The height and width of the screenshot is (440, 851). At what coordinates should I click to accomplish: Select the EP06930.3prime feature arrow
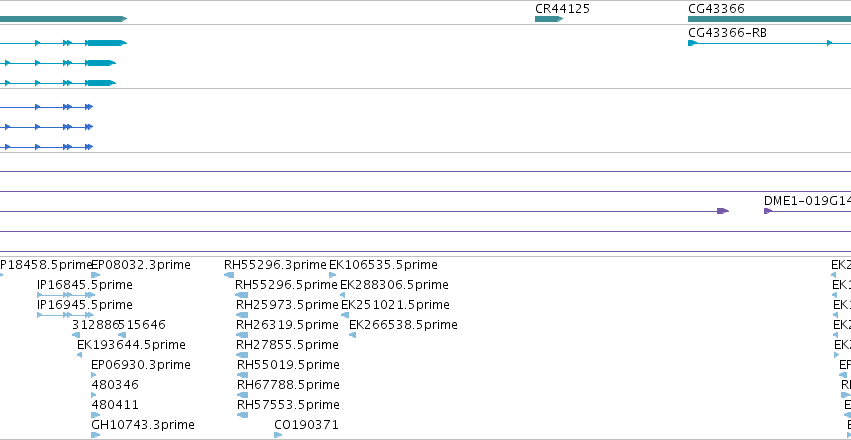click(94, 375)
